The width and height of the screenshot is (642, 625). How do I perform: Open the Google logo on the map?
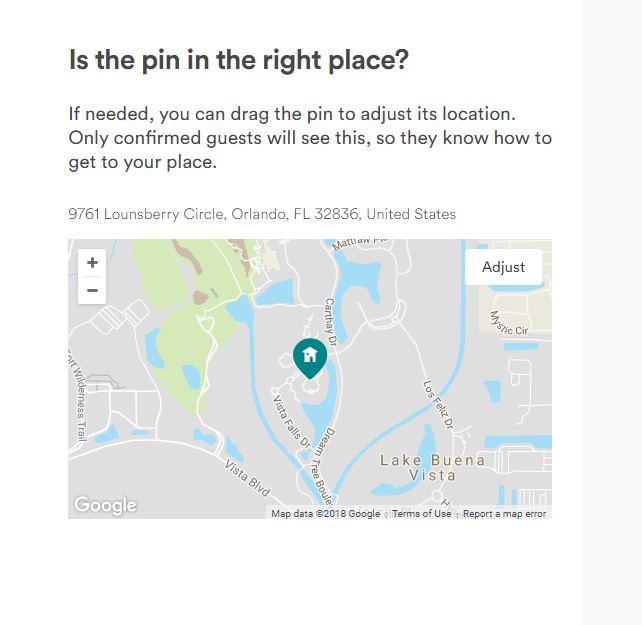[105, 505]
